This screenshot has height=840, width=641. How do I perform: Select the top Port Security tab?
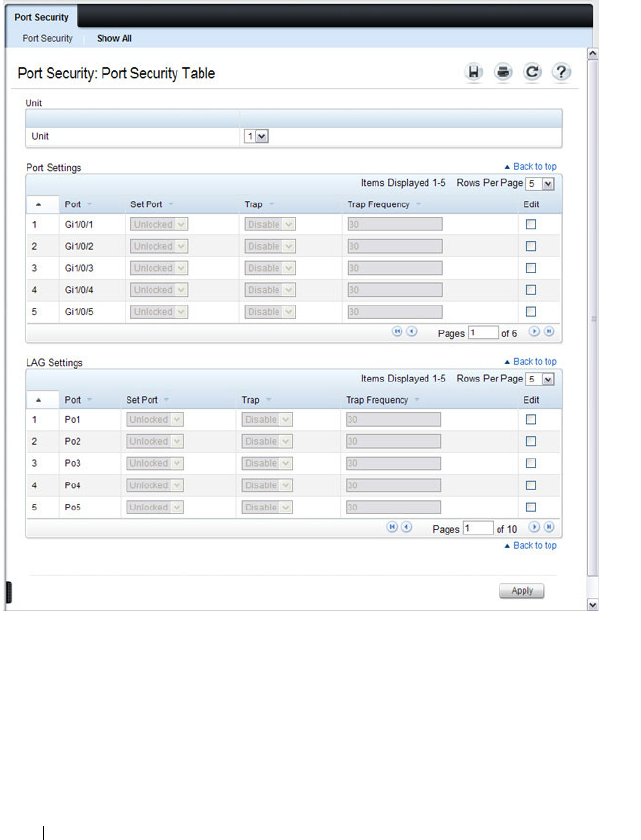click(41, 17)
